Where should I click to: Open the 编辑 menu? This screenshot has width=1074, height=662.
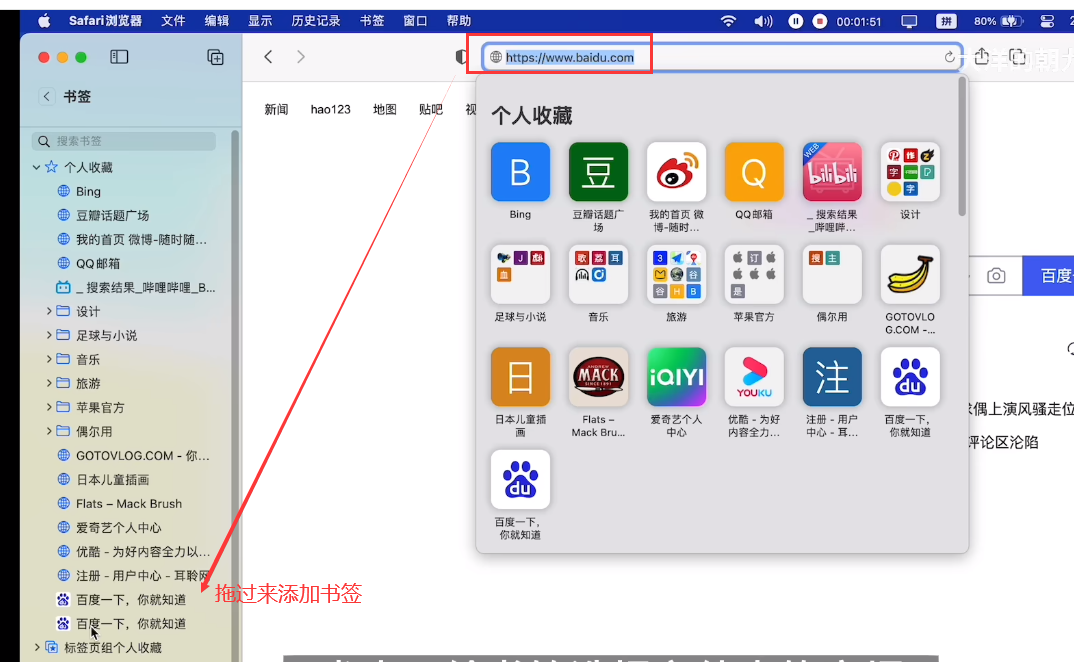(x=216, y=21)
